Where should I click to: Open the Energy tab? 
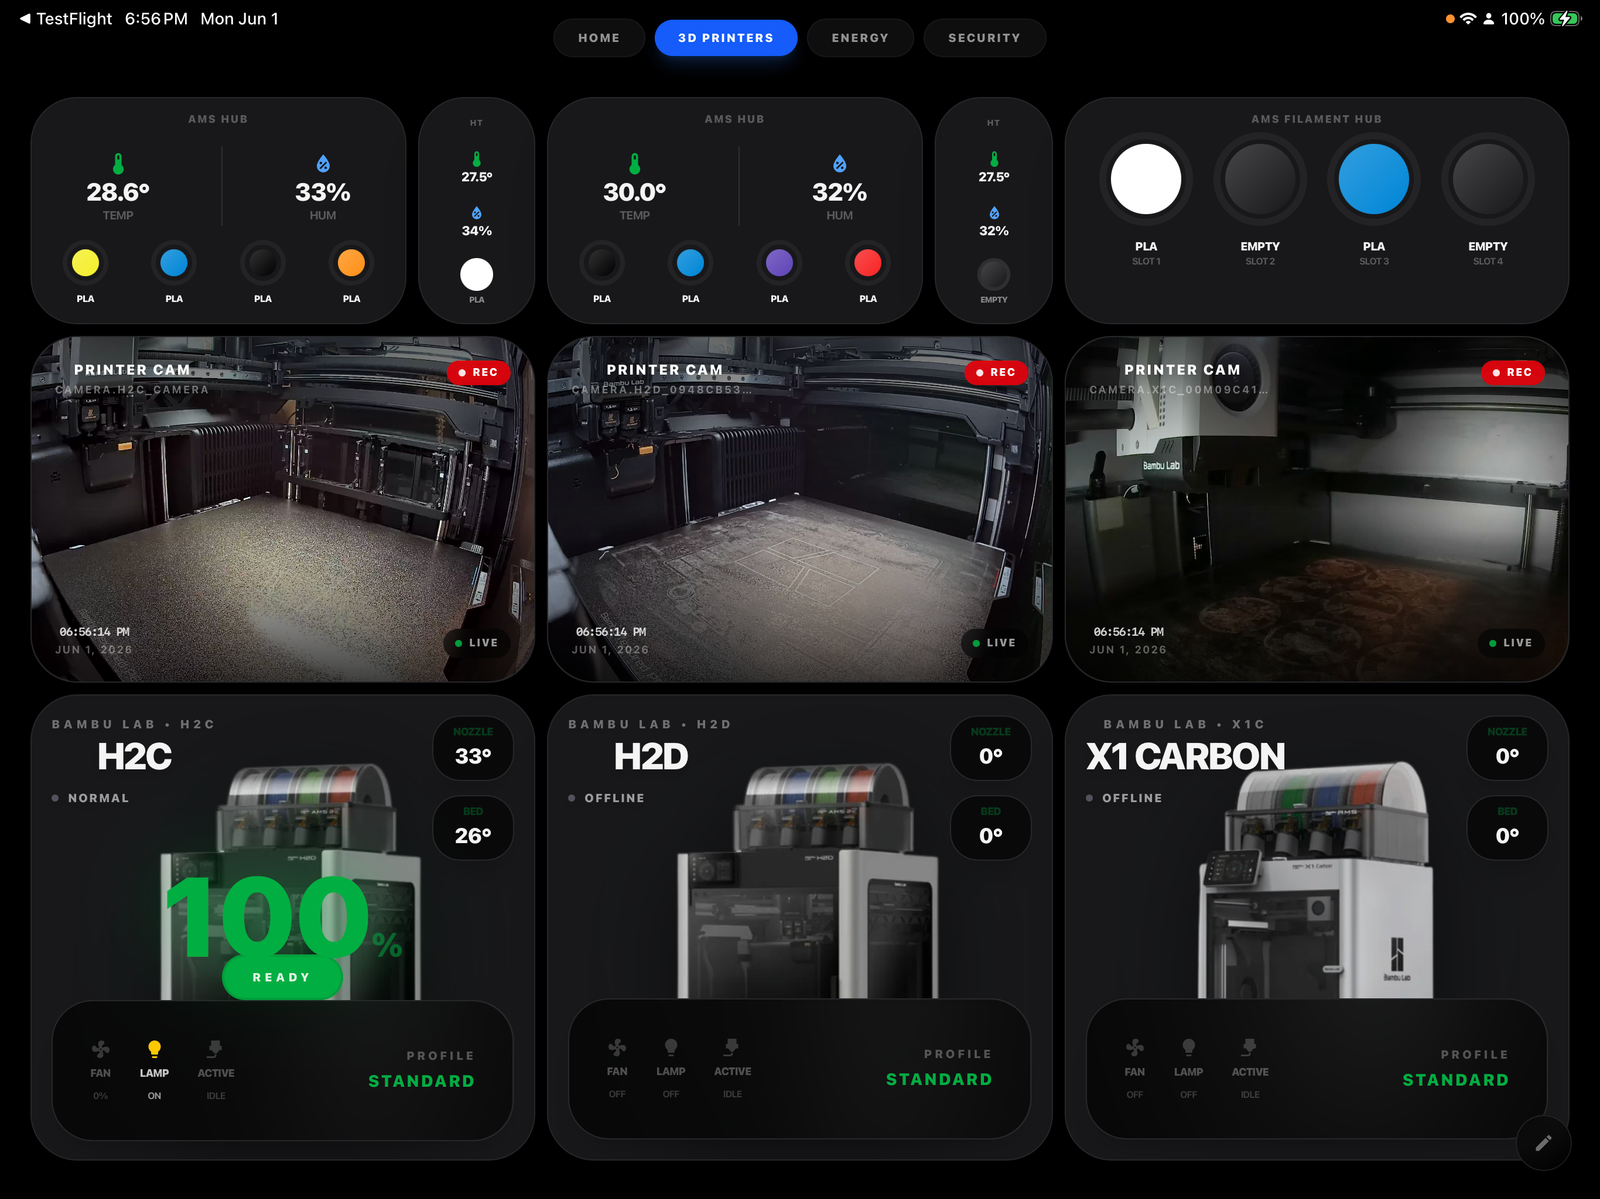[860, 38]
